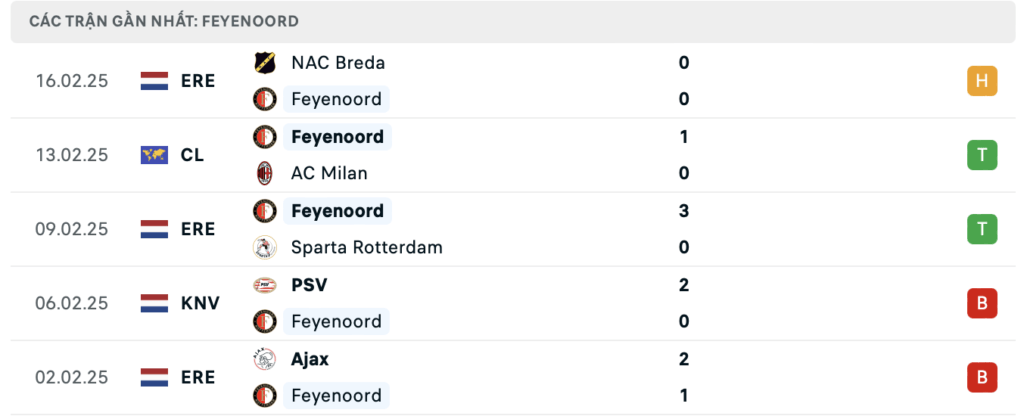Click the Sparta Rotterdam club crest
1024x416 pixels.
265,247
